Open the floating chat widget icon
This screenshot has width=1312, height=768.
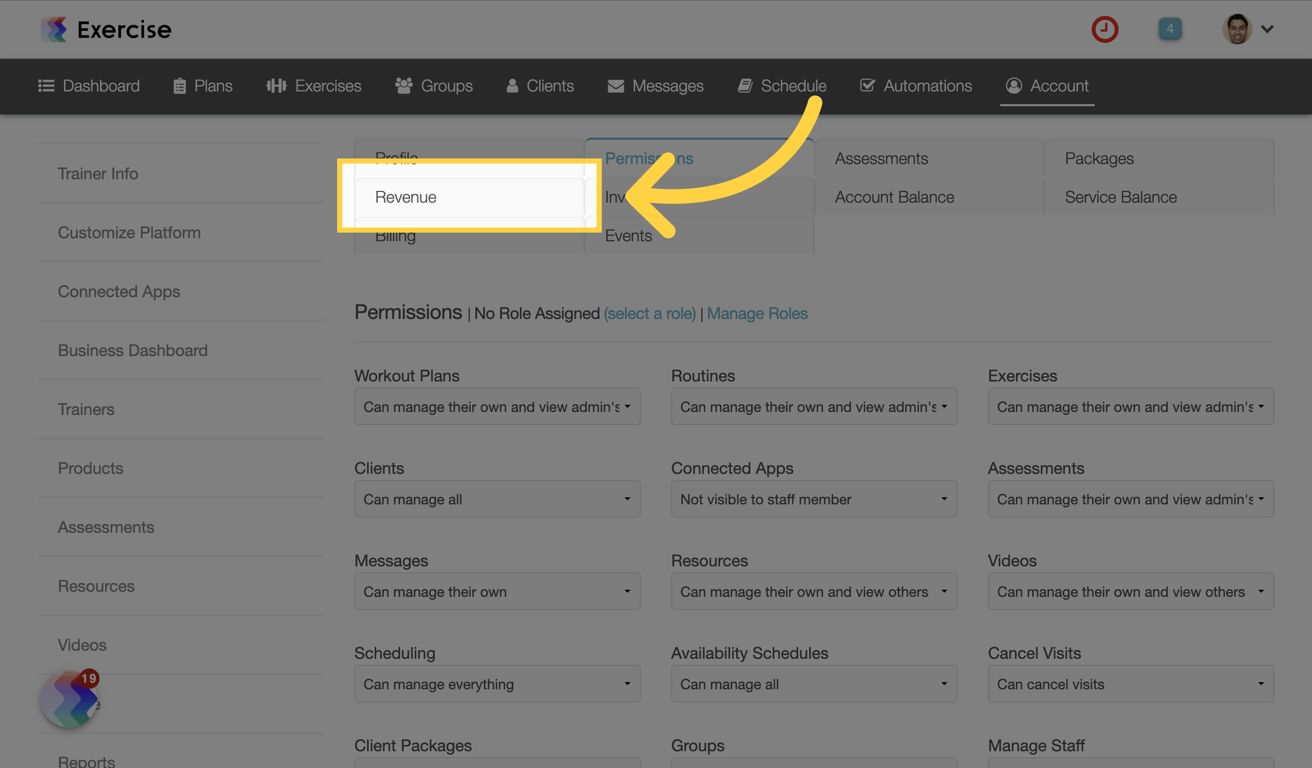(x=69, y=700)
